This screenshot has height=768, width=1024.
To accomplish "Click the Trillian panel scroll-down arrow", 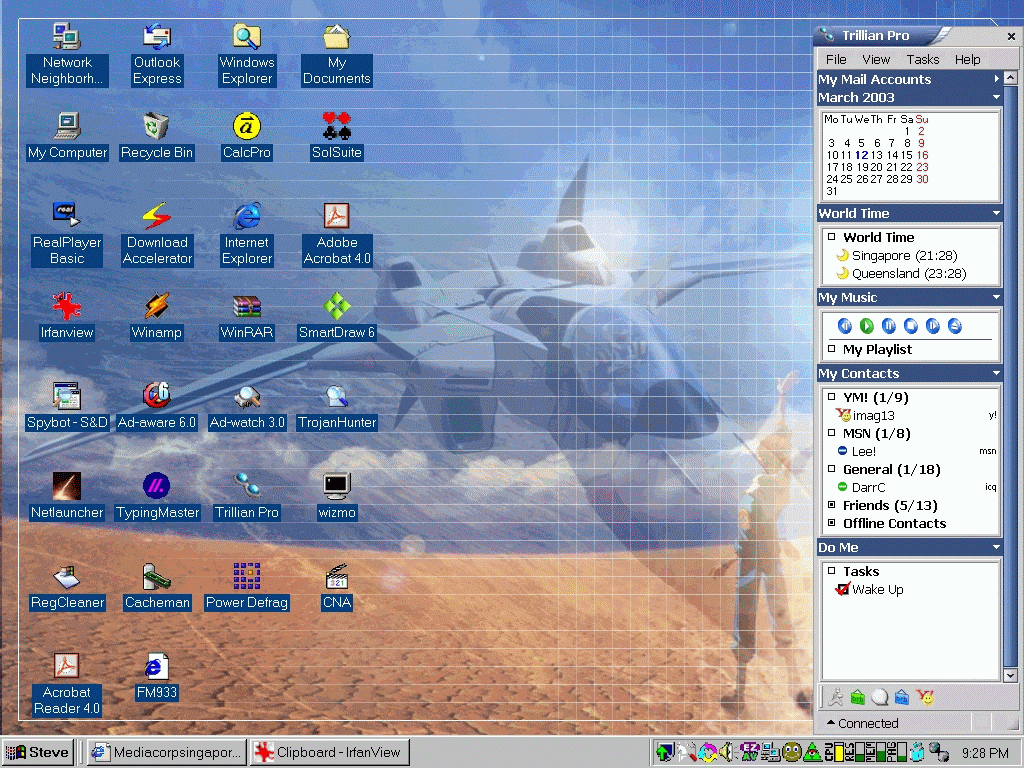I will pos(1010,675).
